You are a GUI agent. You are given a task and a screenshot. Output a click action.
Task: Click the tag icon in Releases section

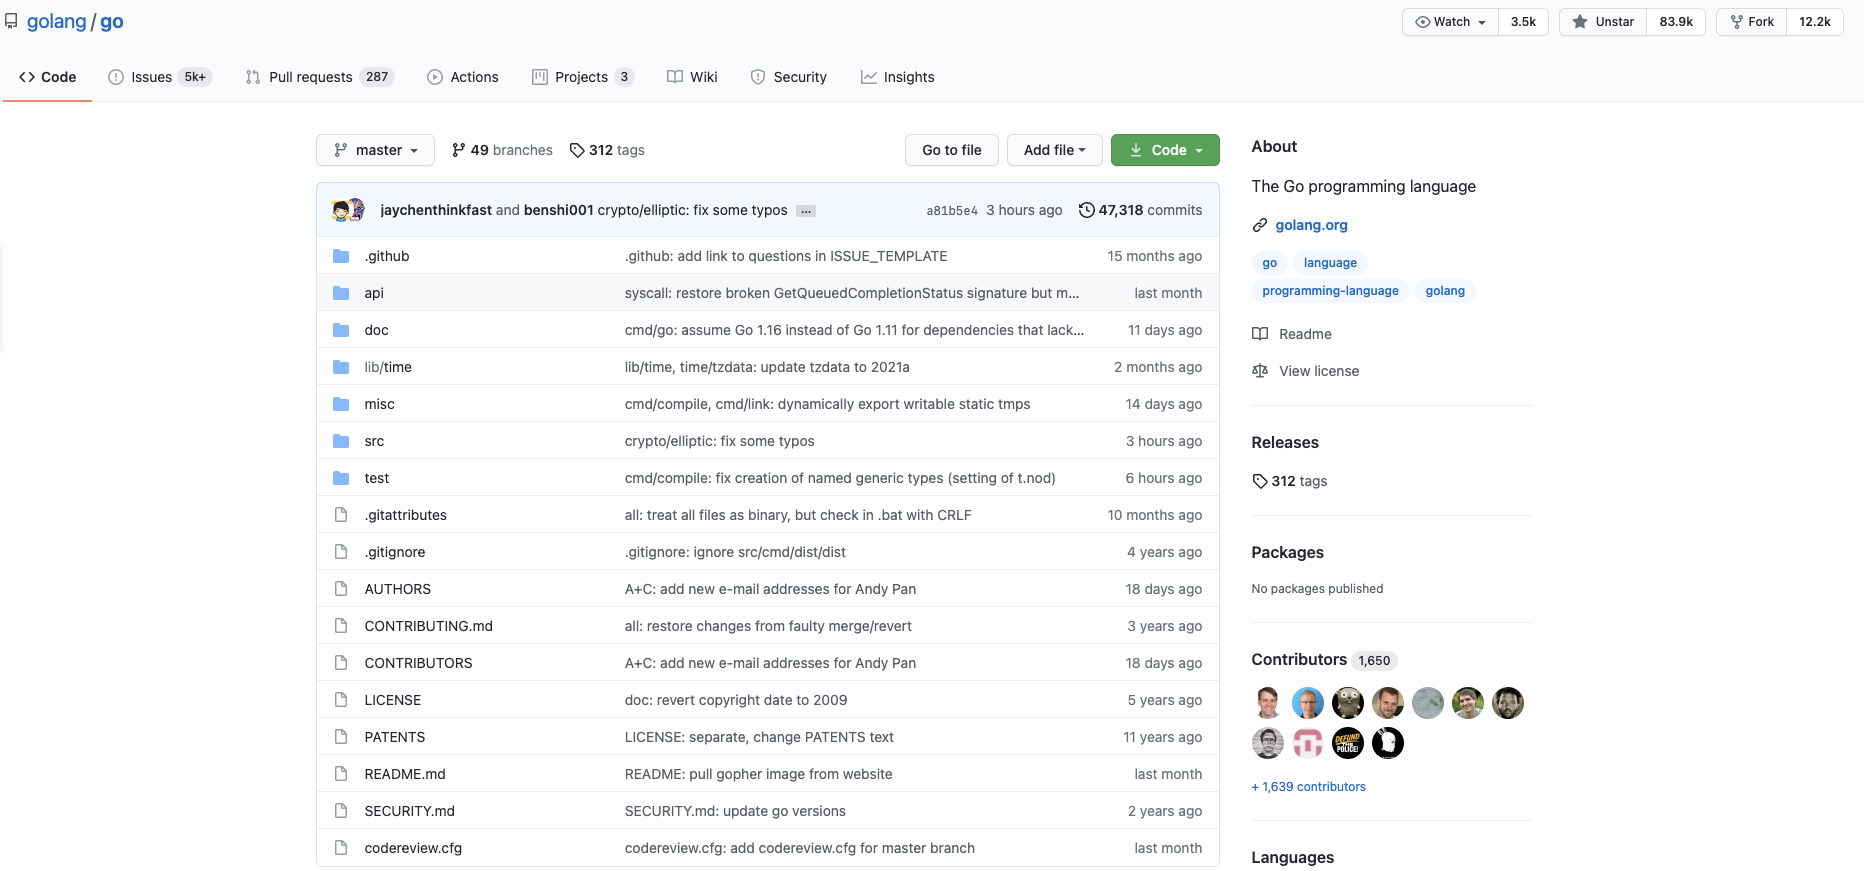pyautogui.click(x=1260, y=481)
